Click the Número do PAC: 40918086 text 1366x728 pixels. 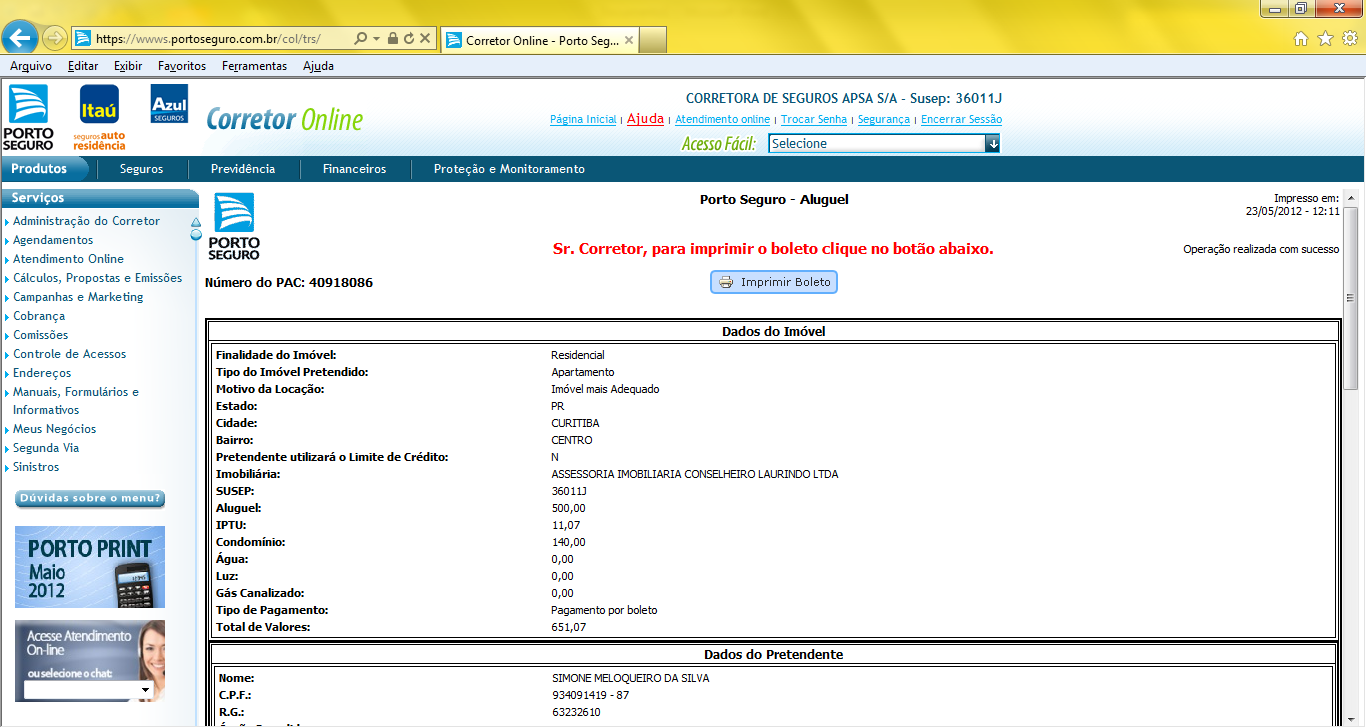289,283
